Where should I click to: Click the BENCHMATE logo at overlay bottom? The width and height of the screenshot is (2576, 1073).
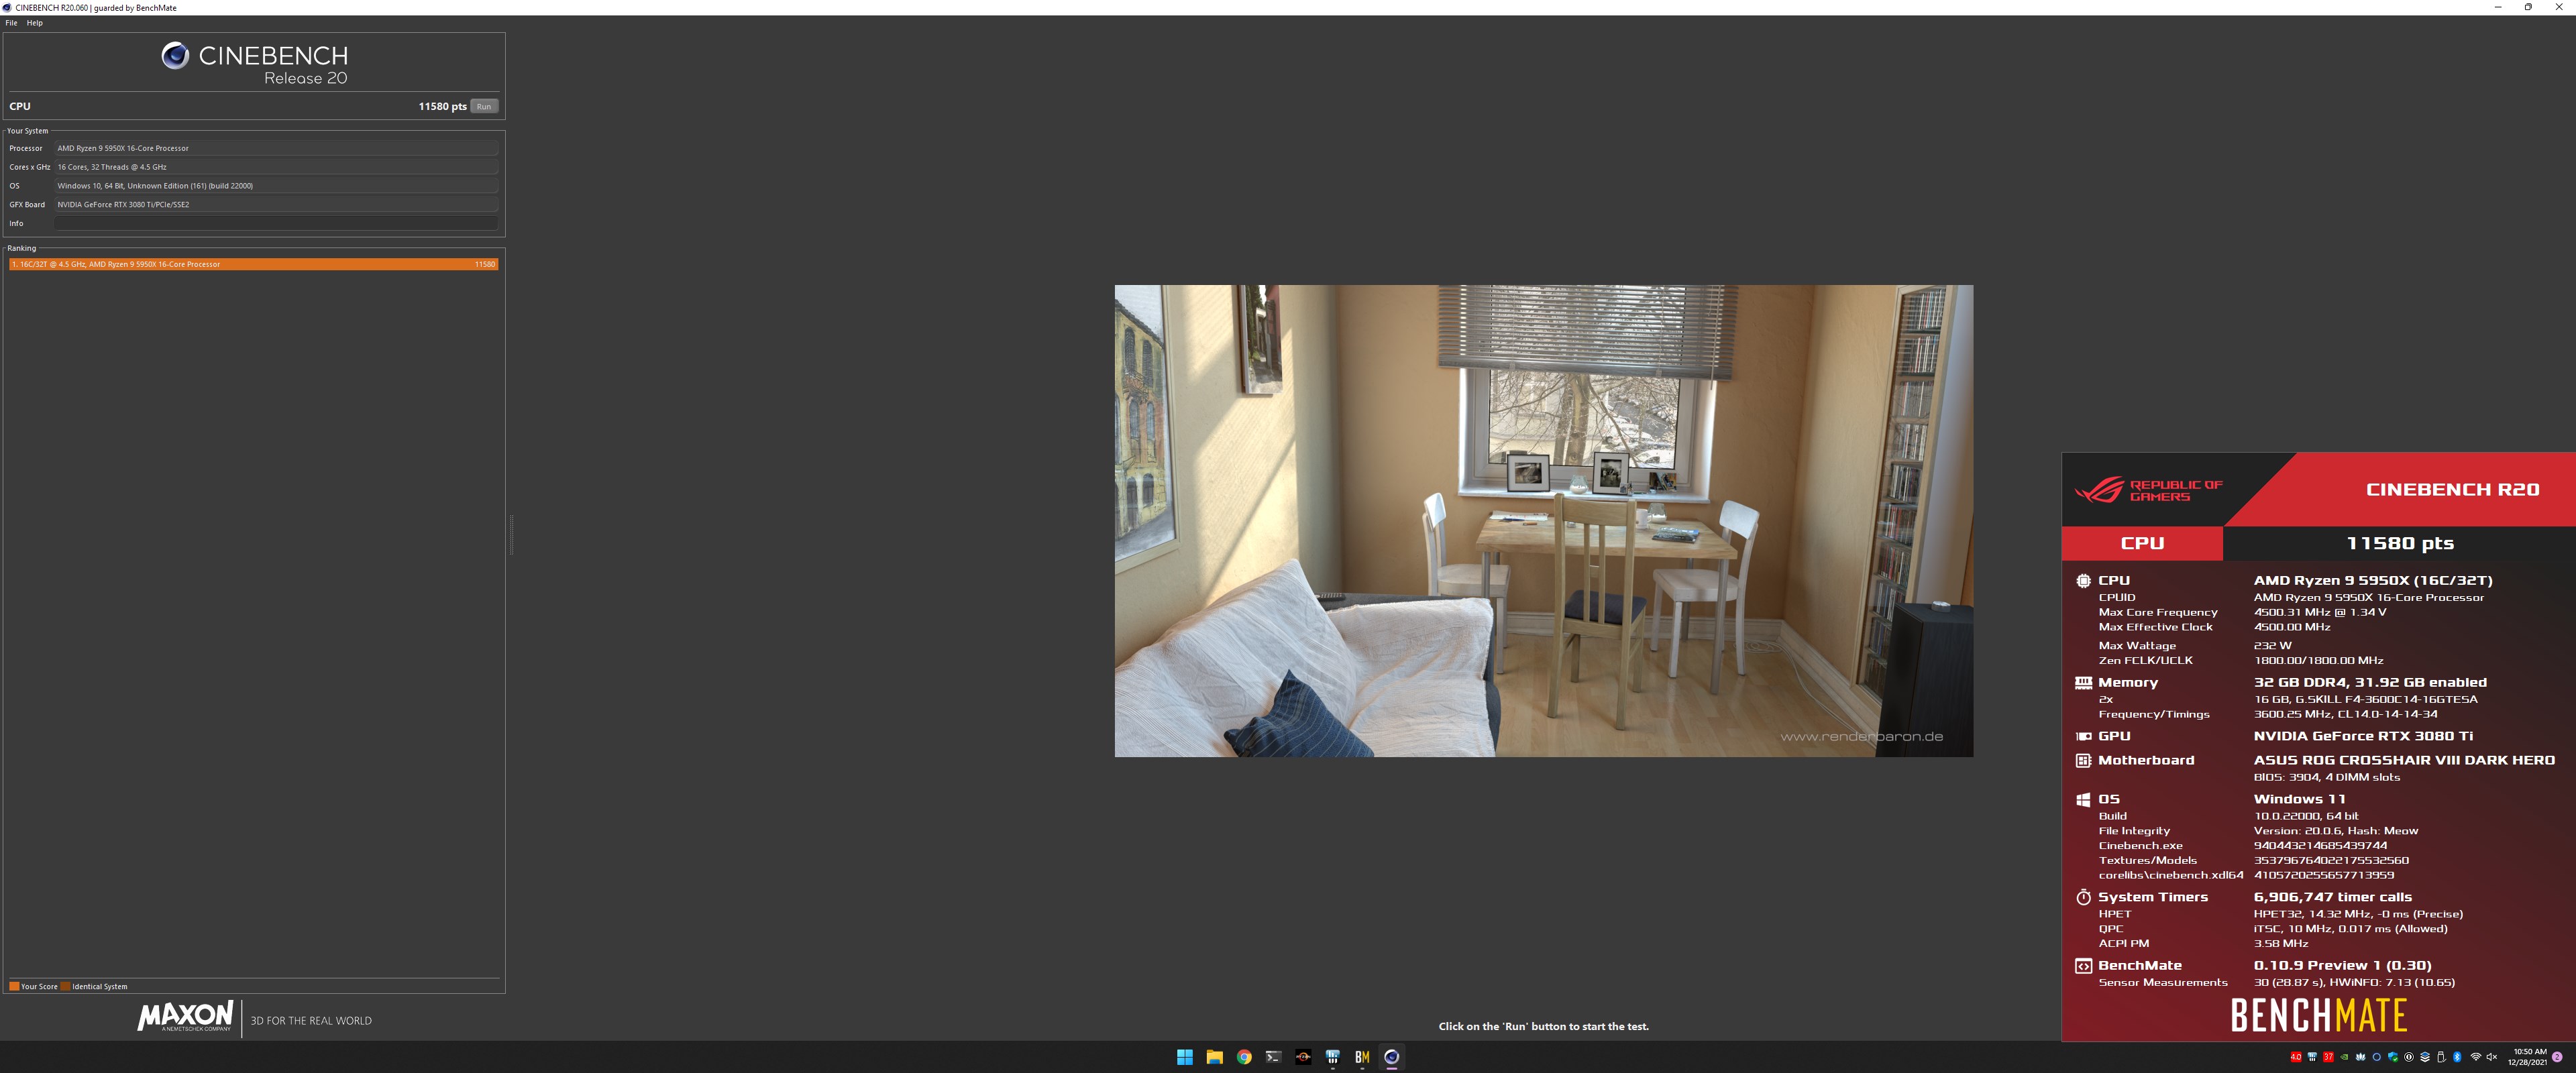pos(2319,1015)
